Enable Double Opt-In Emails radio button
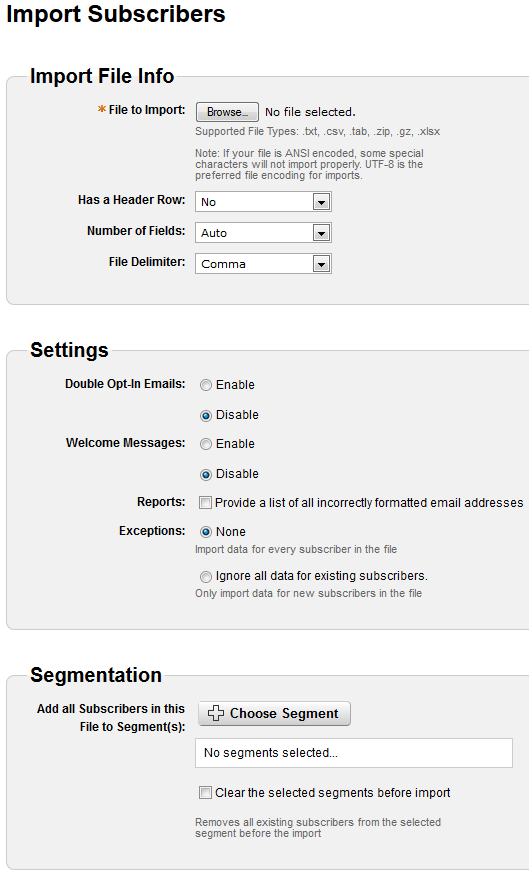The height and width of the screenshot is (876, 529). pyautogui.click(x=206, y=385)
